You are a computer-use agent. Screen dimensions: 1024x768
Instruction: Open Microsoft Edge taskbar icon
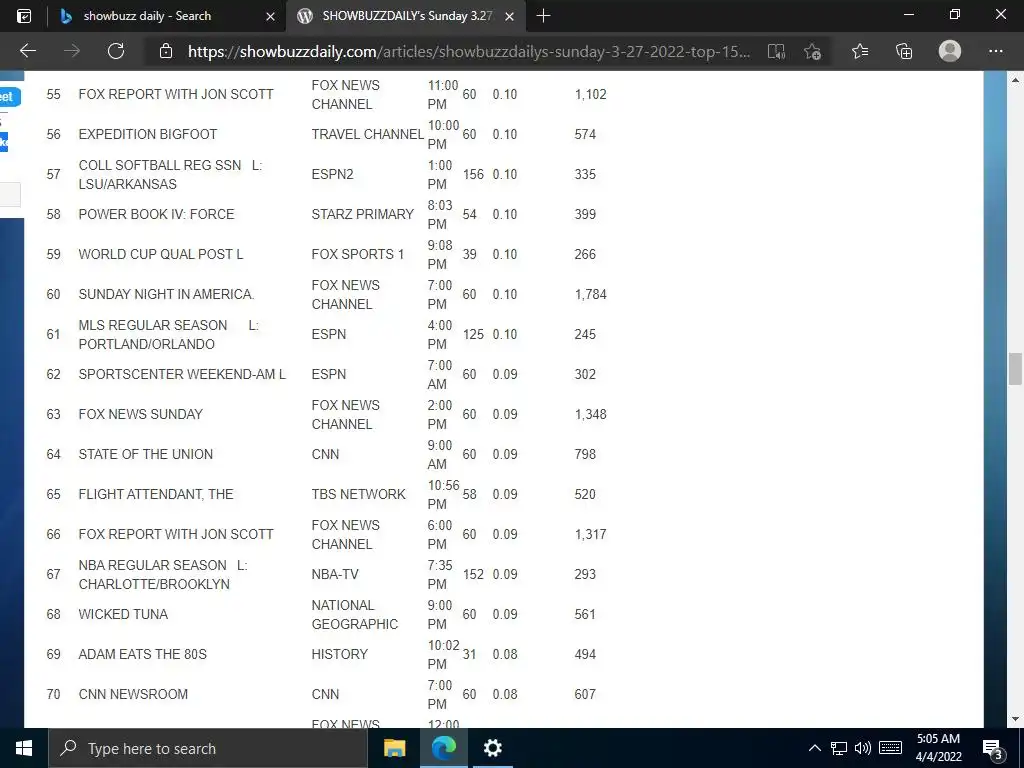443,748
